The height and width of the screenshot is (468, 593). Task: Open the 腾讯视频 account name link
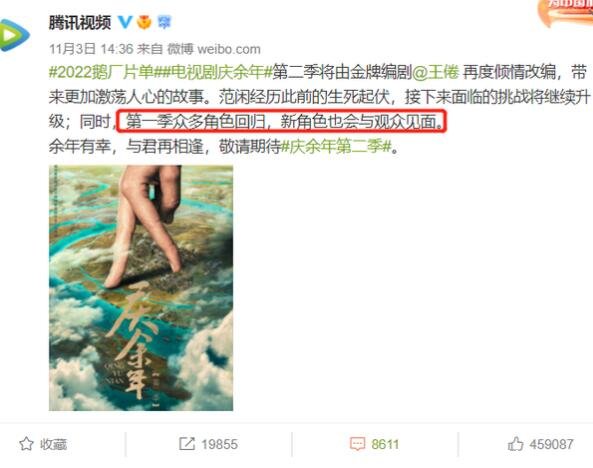(x=80, y=23)
